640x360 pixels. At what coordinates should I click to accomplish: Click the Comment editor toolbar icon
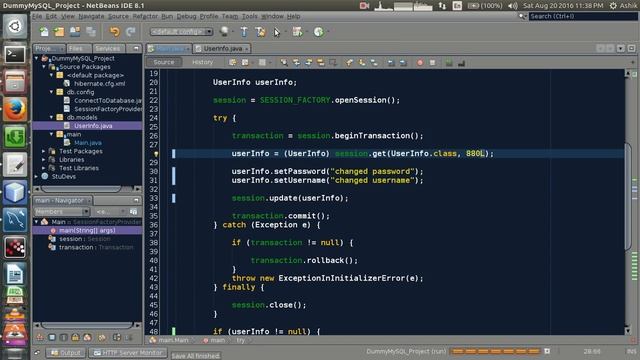click(449, 62)
